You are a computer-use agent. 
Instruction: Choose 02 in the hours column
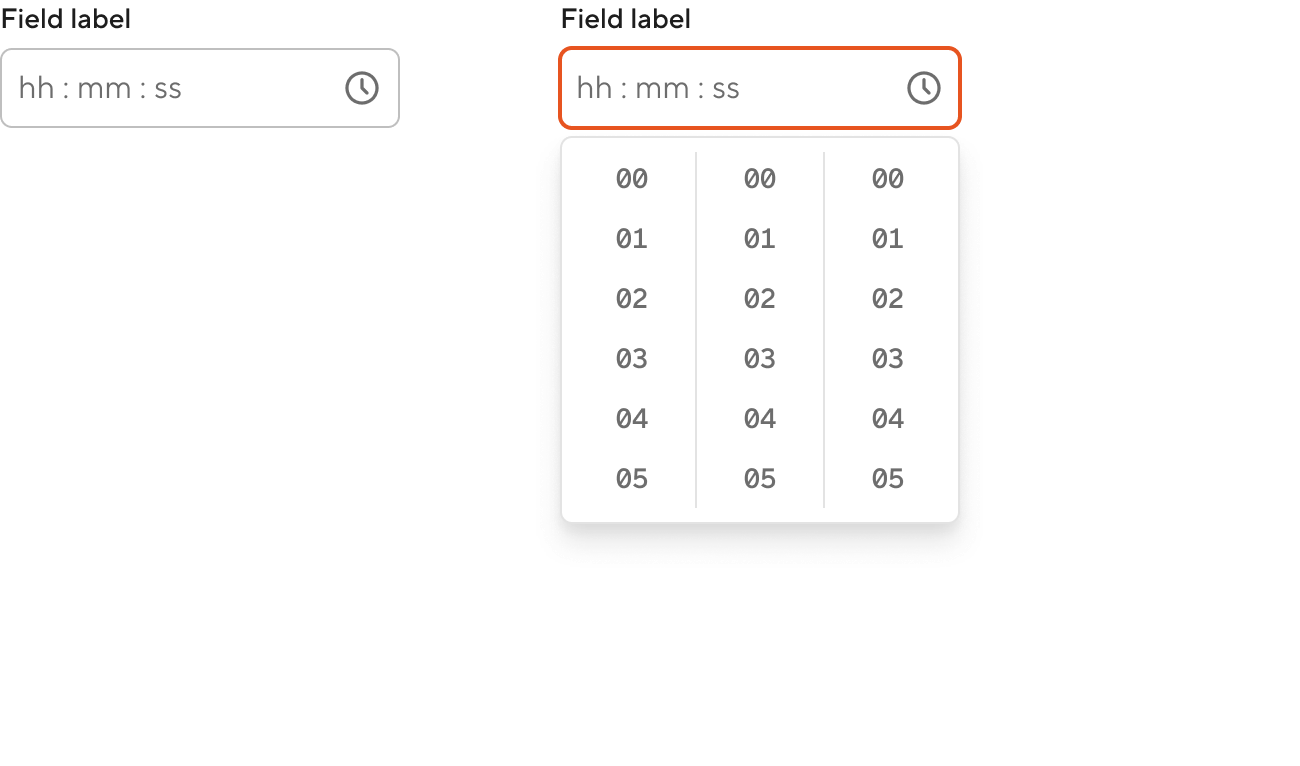pos(632,299)
